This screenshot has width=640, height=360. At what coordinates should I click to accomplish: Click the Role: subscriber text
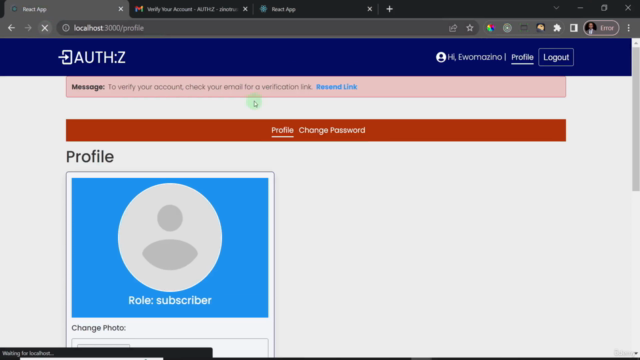(x=170, y=300)
